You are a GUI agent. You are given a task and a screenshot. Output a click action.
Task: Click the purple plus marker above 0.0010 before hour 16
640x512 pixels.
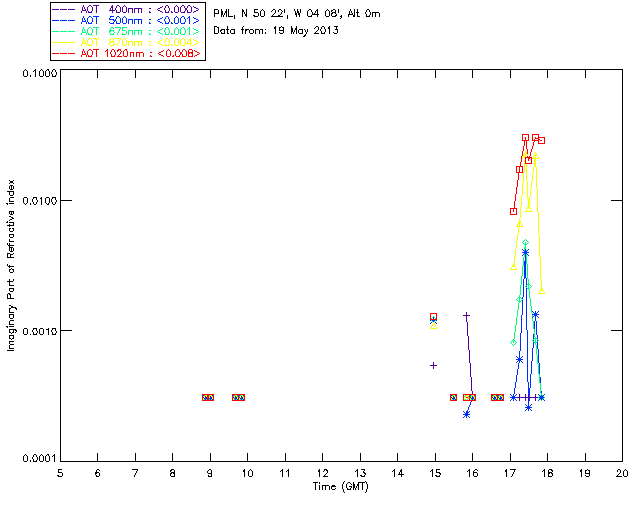pos(467,316)
